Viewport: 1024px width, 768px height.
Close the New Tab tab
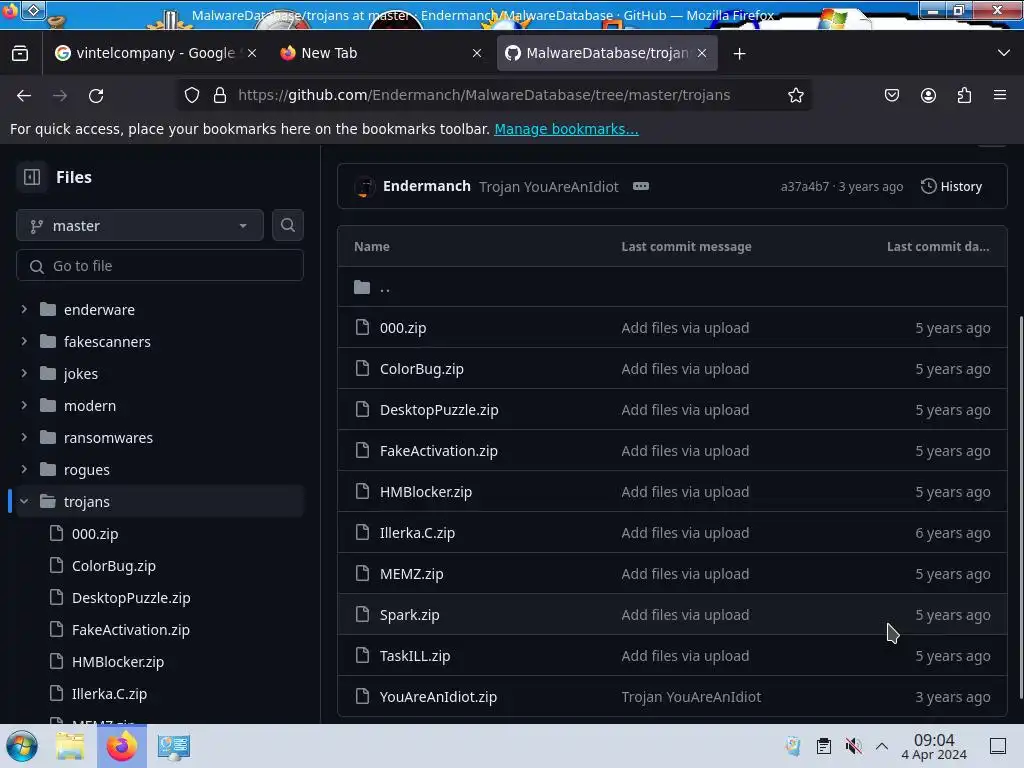pyautogui.click(x=477, y=54)
